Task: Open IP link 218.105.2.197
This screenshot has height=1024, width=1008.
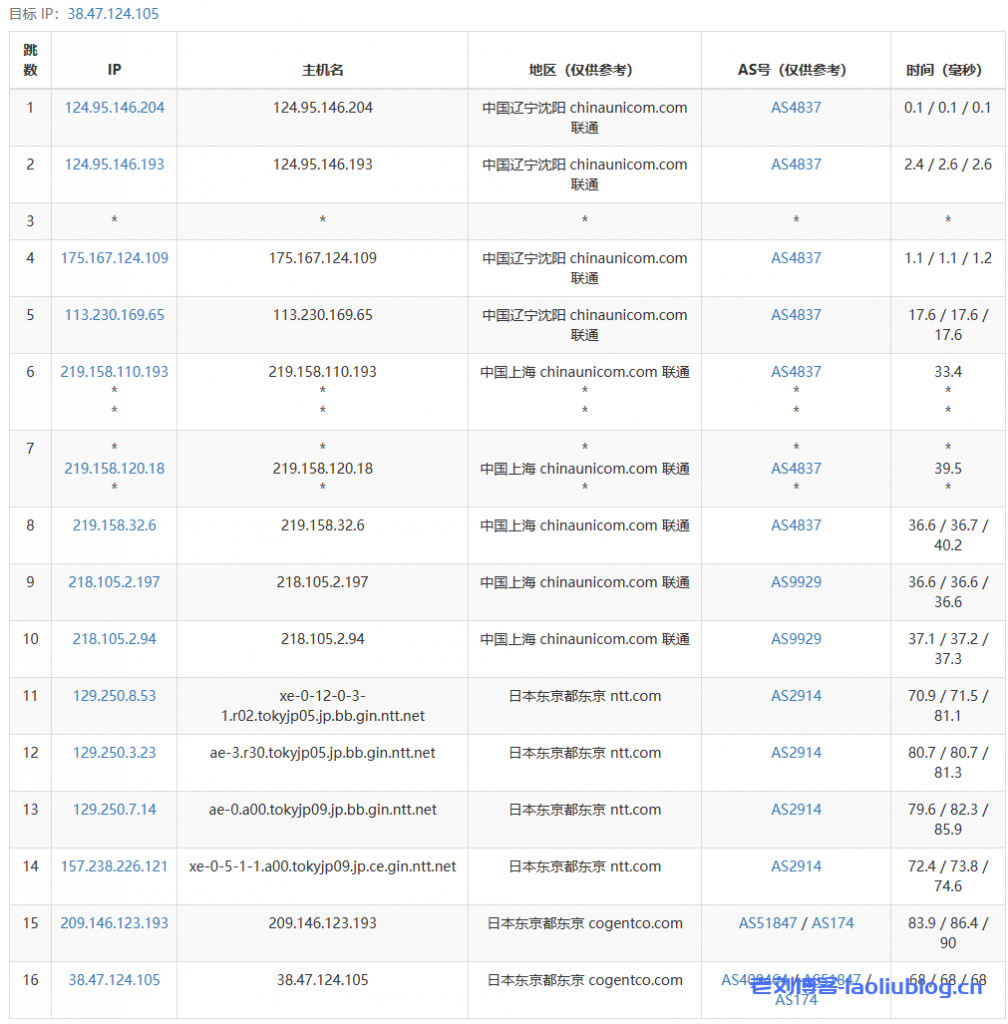Action: click(114, 582)
